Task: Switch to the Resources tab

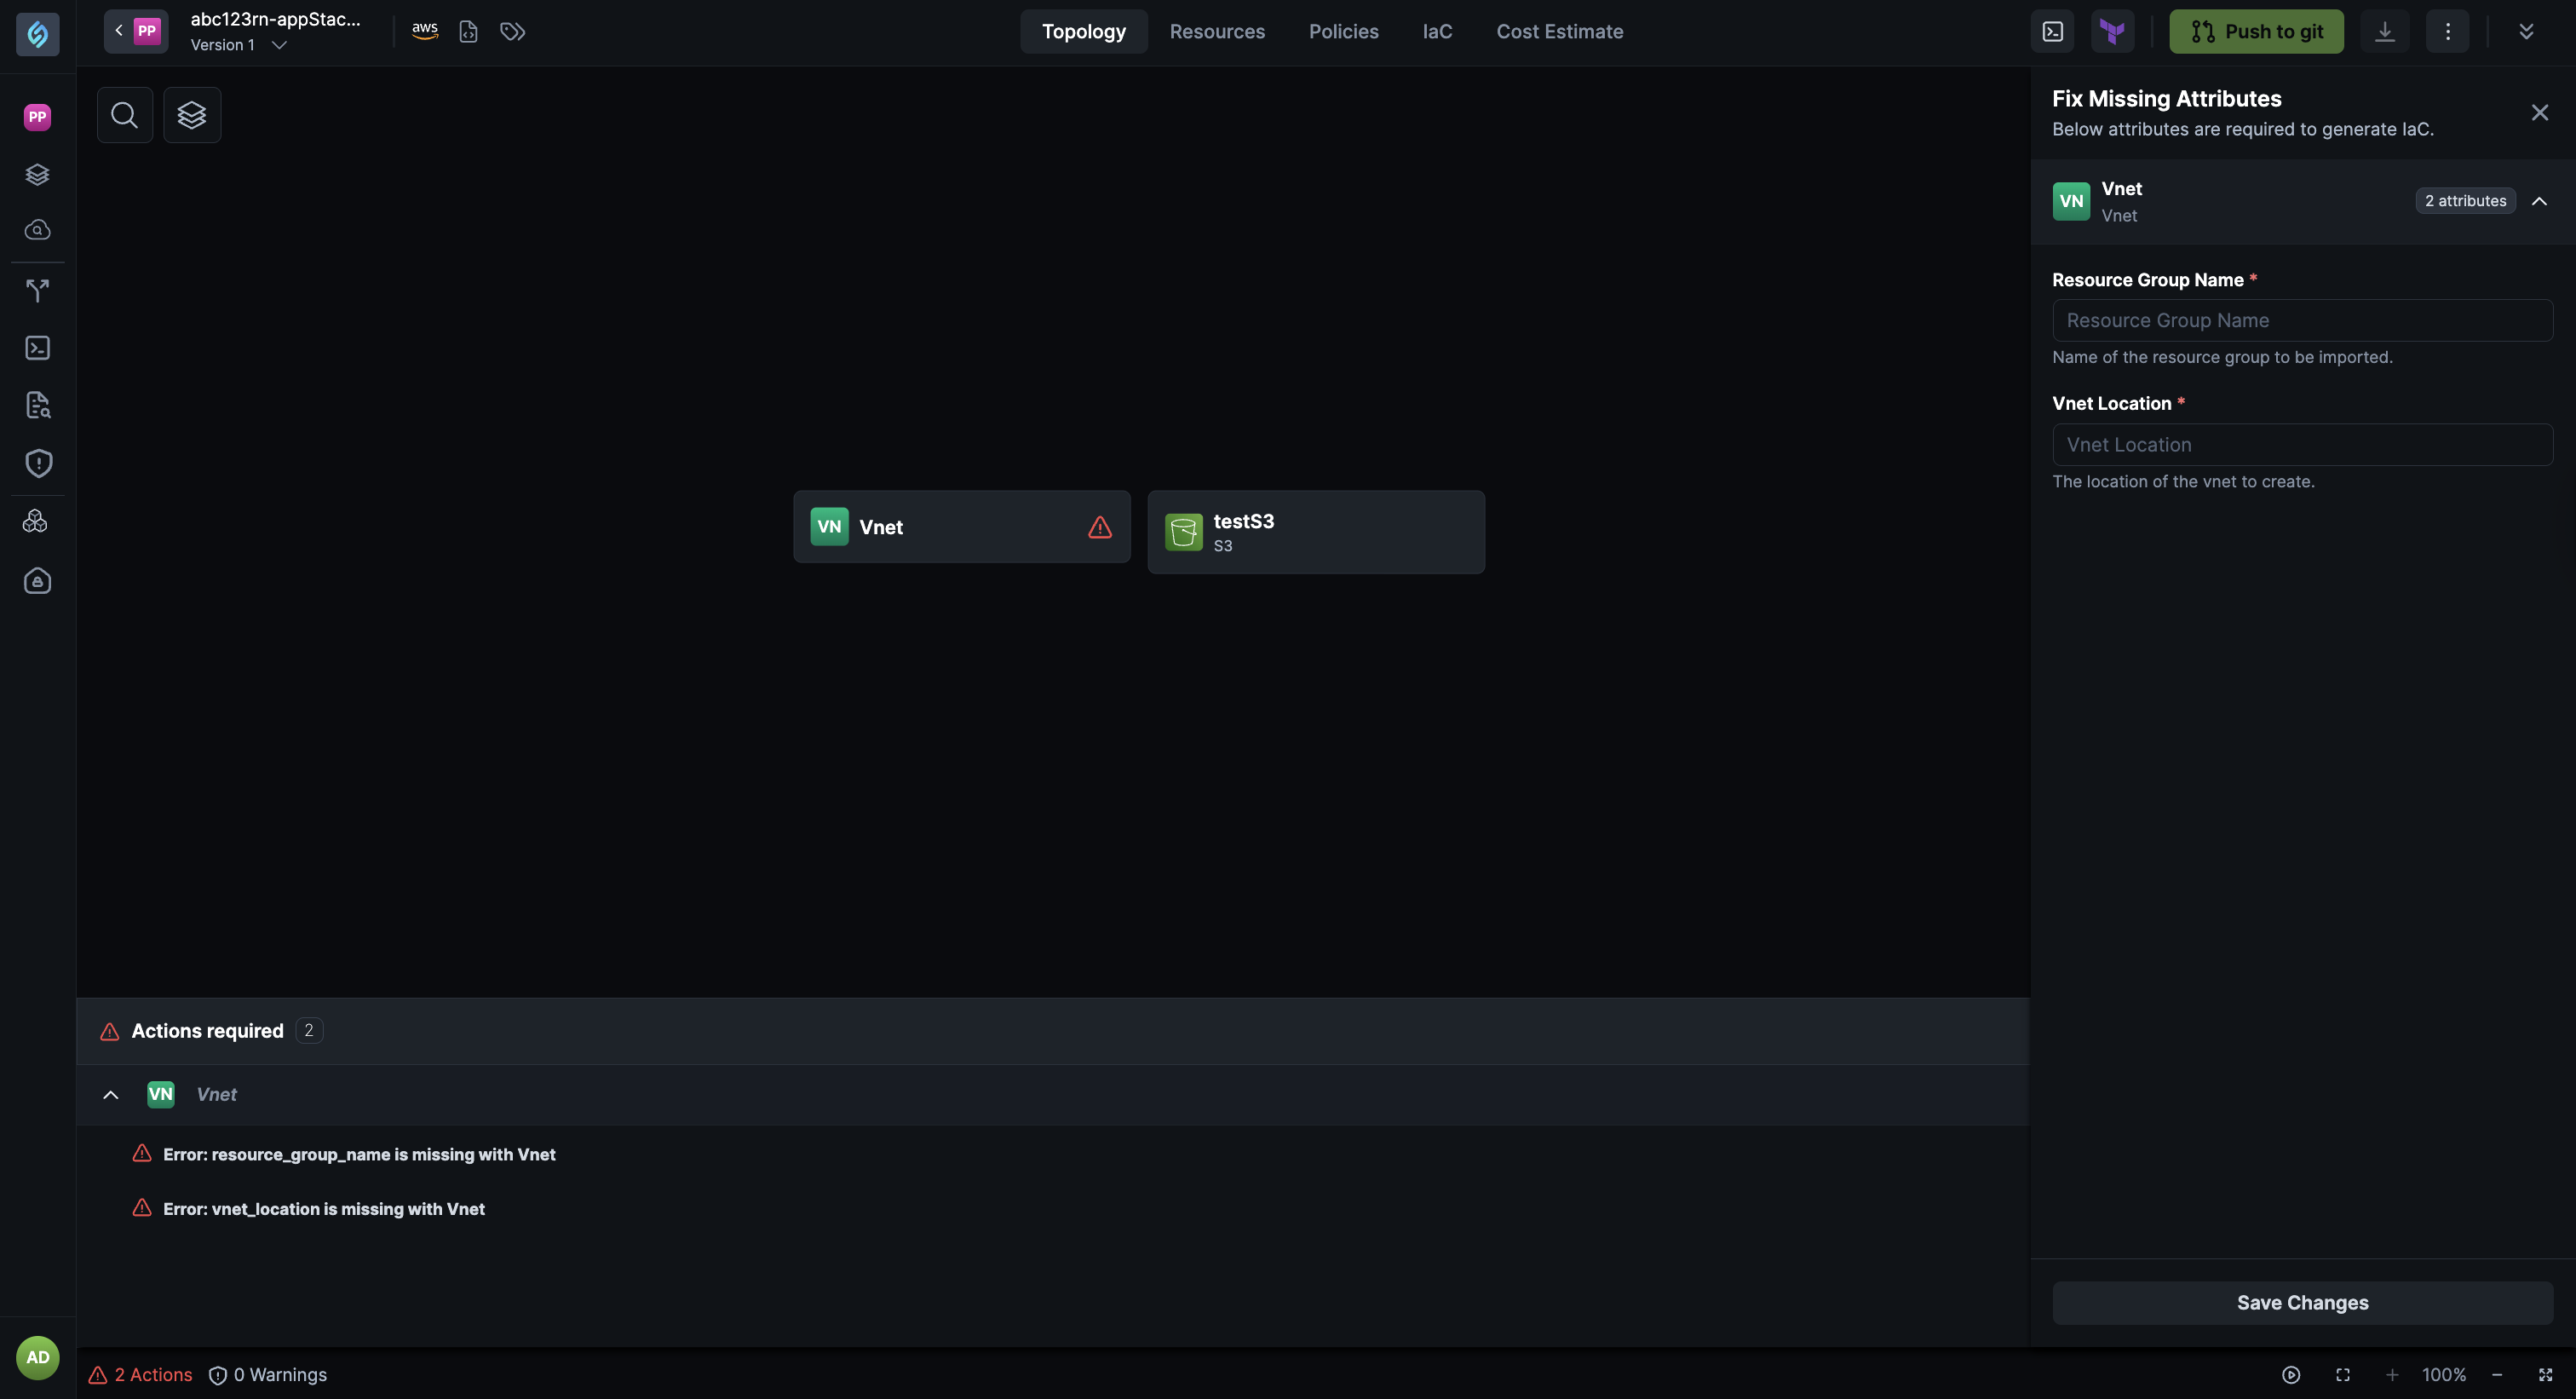Action: click(1216, 31)
